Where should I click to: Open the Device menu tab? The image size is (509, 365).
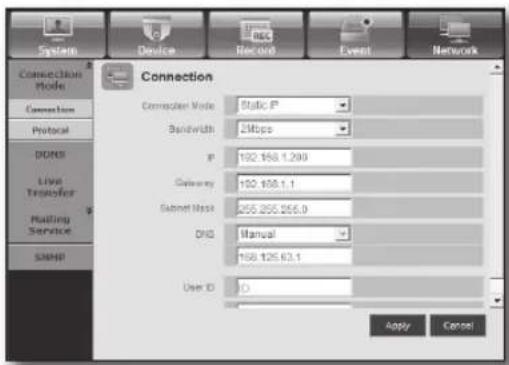[156, 35]
